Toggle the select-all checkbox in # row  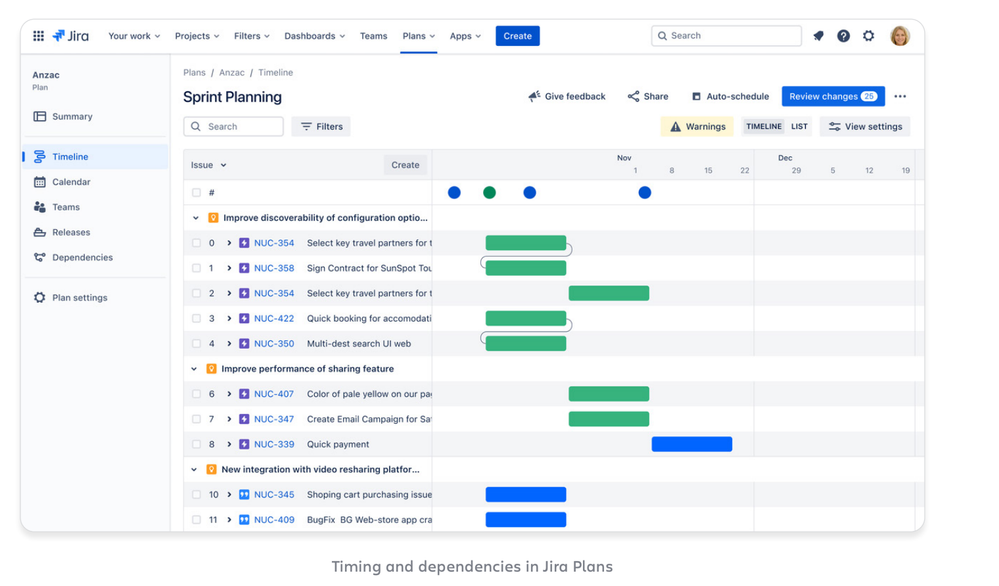coord(196,192)
